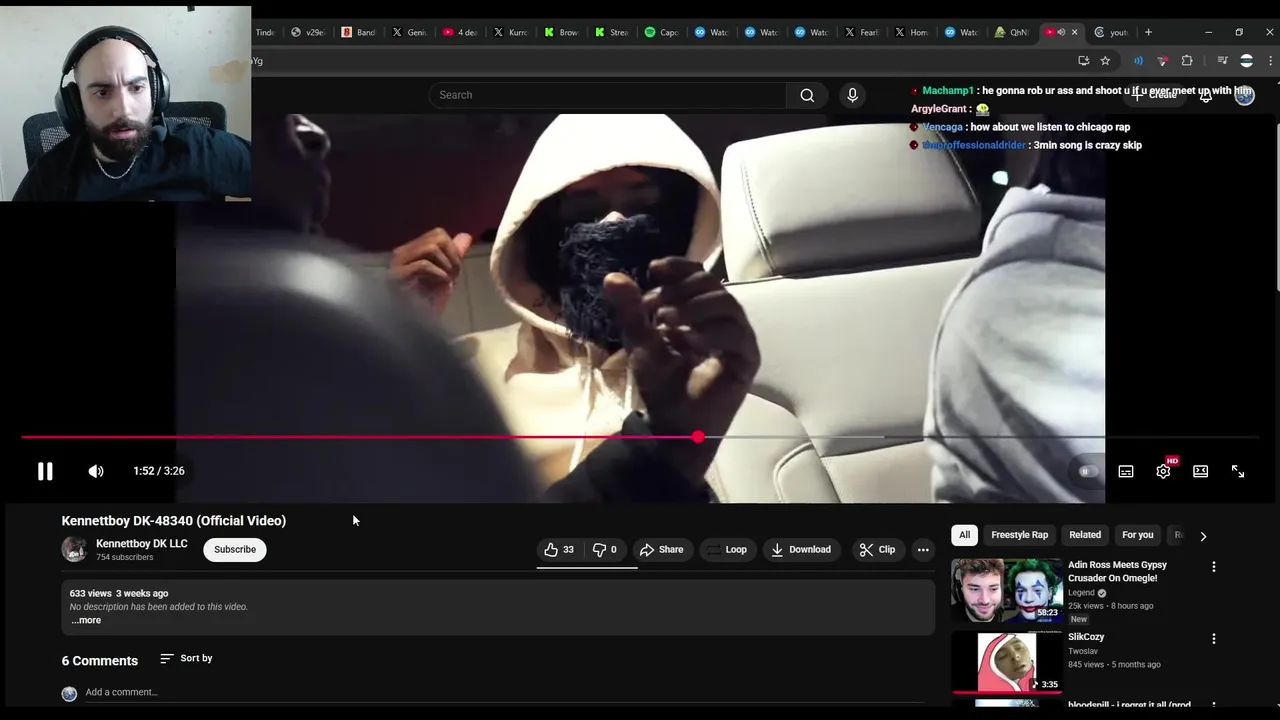This screenshot has height=720, width=1280.
Task: Click the red playhead scrubber dot
Action: (x=698, y=437)
